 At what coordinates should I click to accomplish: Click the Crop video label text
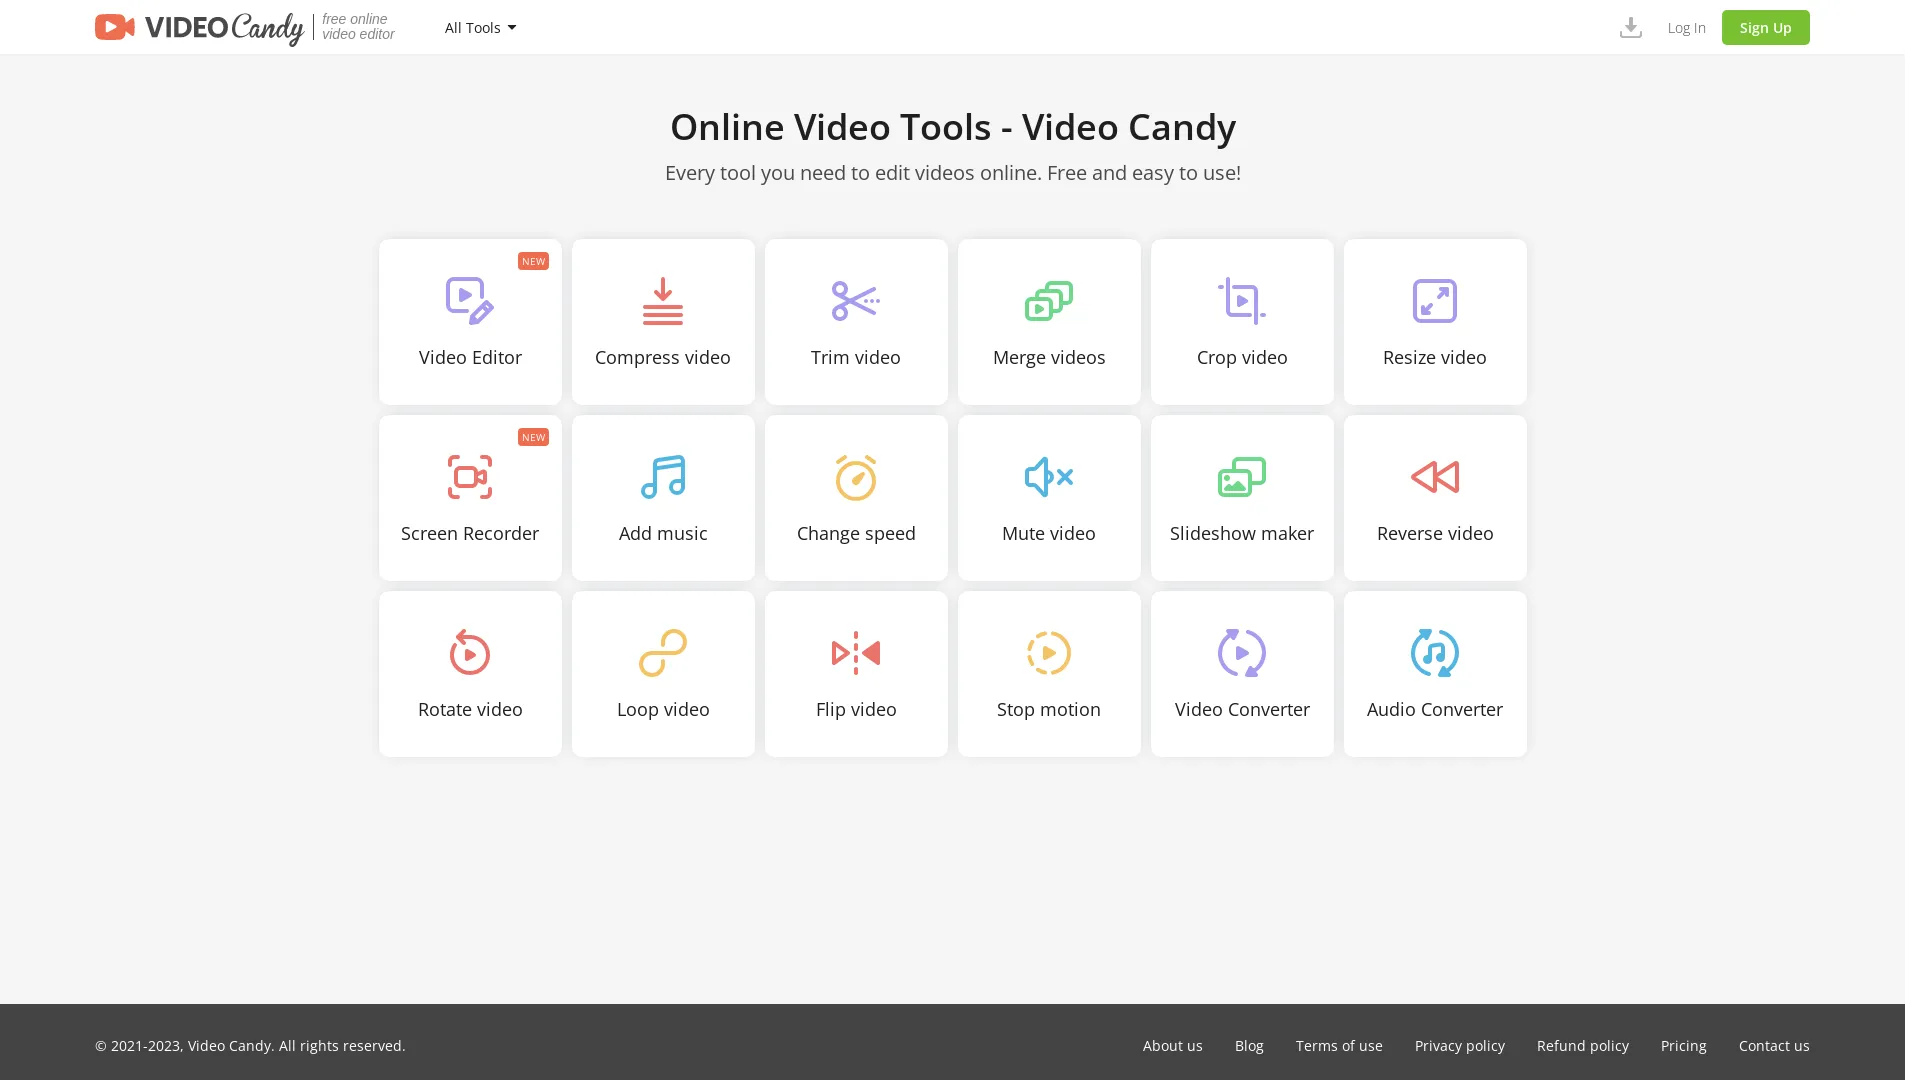(x=1242, y=357)
